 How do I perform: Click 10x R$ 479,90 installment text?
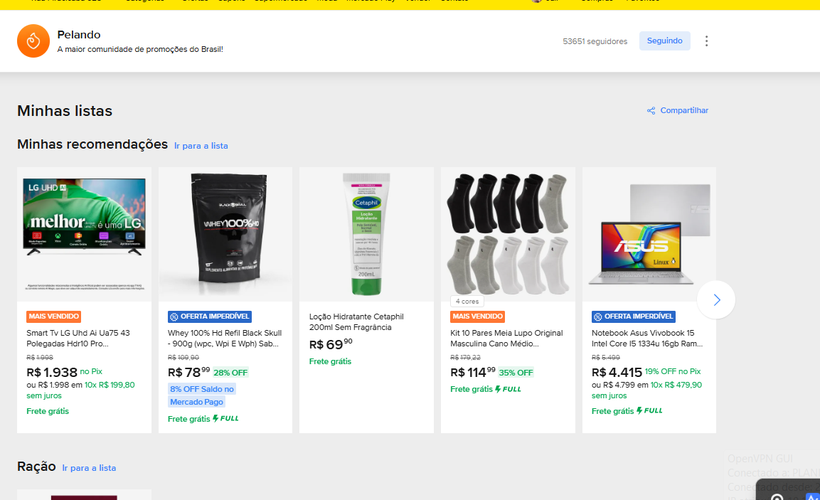[x=676, y=385]
